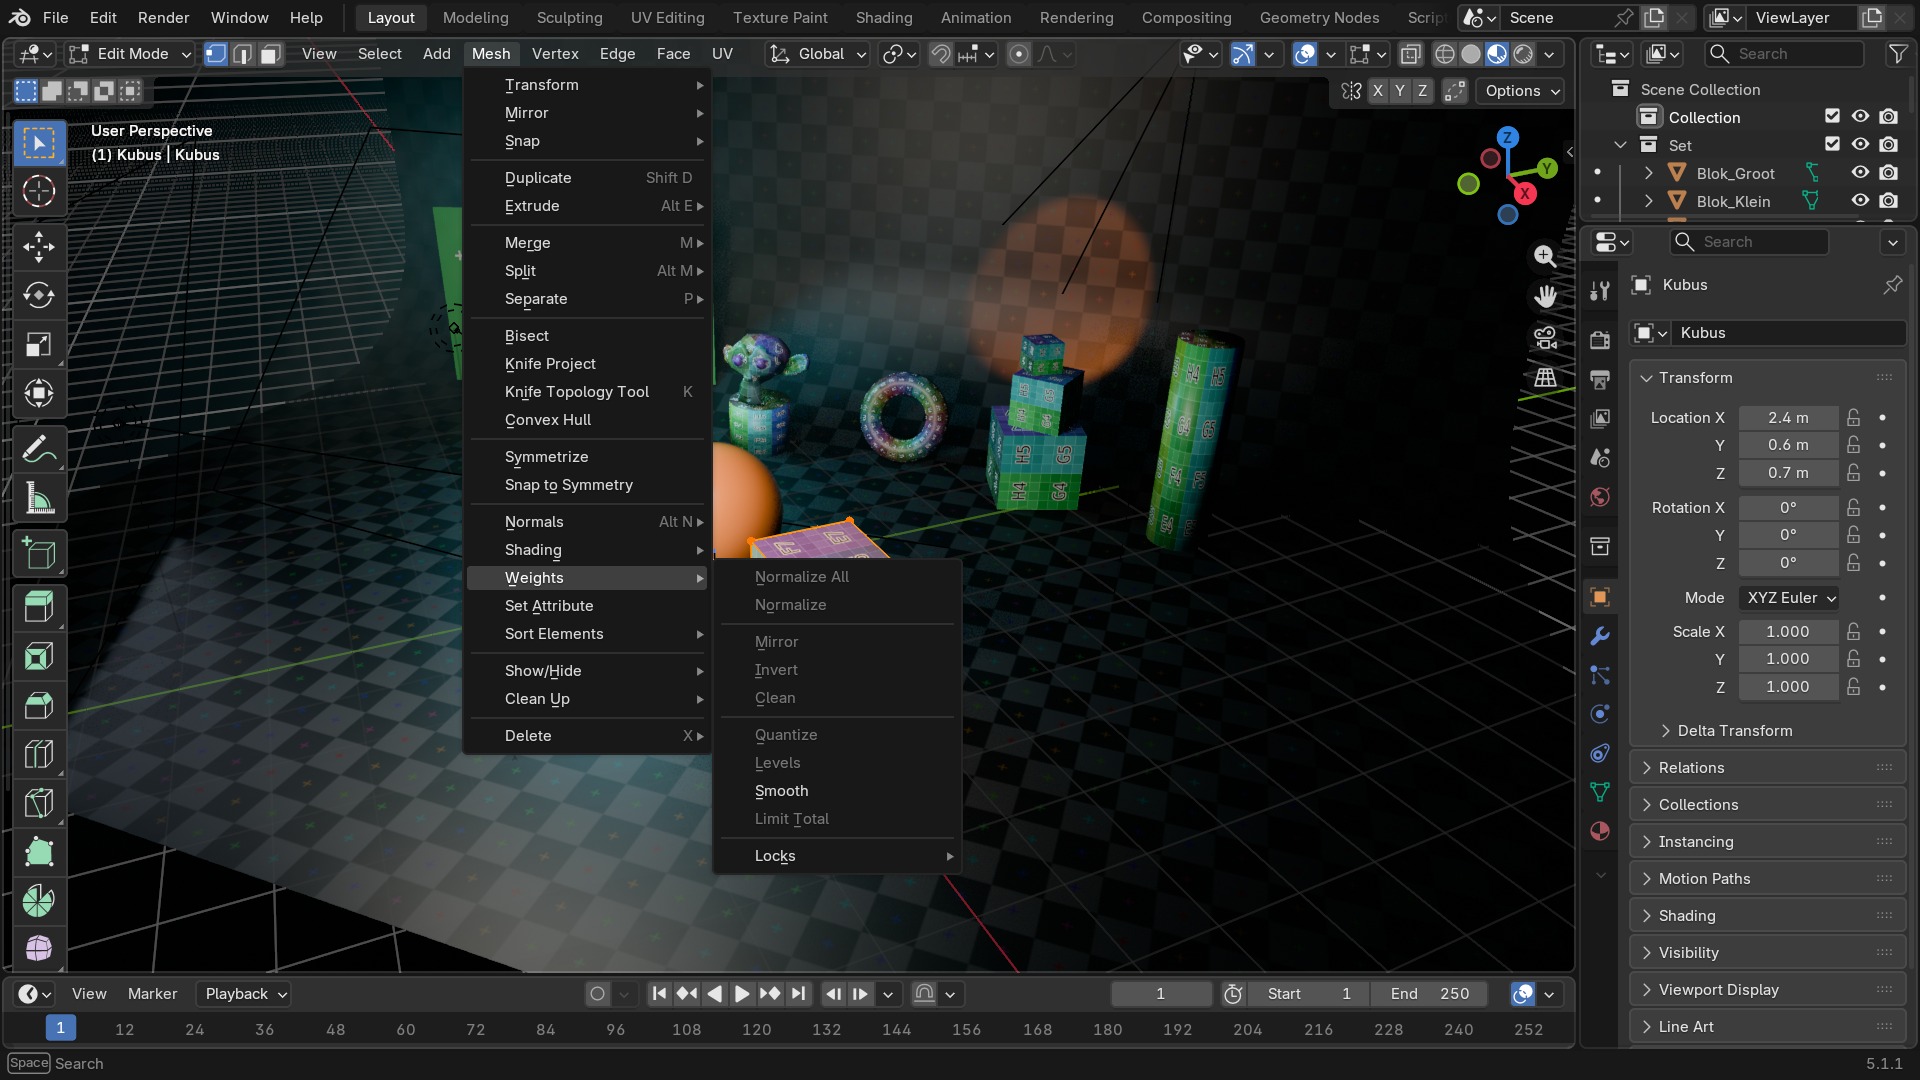Hide Blok_Groot in viewport via eye icon
Screen dimensions: 1920x1080
[x=1860, y=173]
